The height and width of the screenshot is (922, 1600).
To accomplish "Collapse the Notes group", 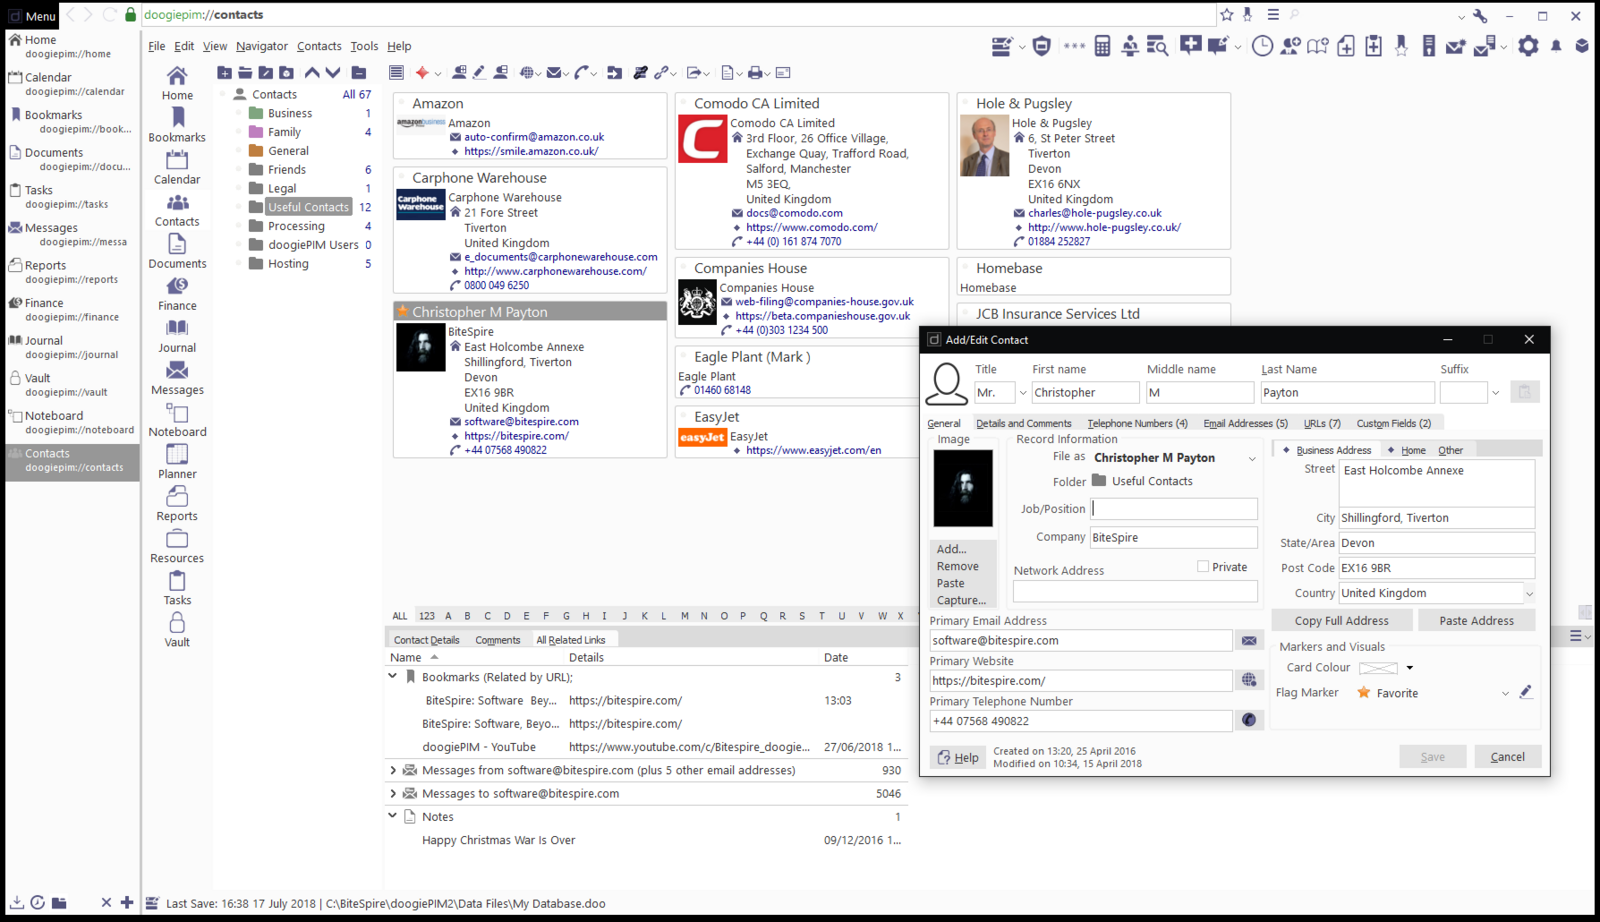I will pyautogui.click(x=393, y=816).
